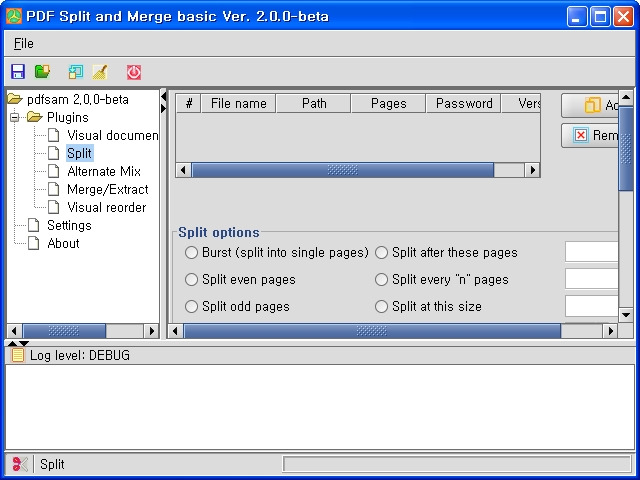Select Split every "n" pages option
The image size is (640, 480).
[381, 280]
